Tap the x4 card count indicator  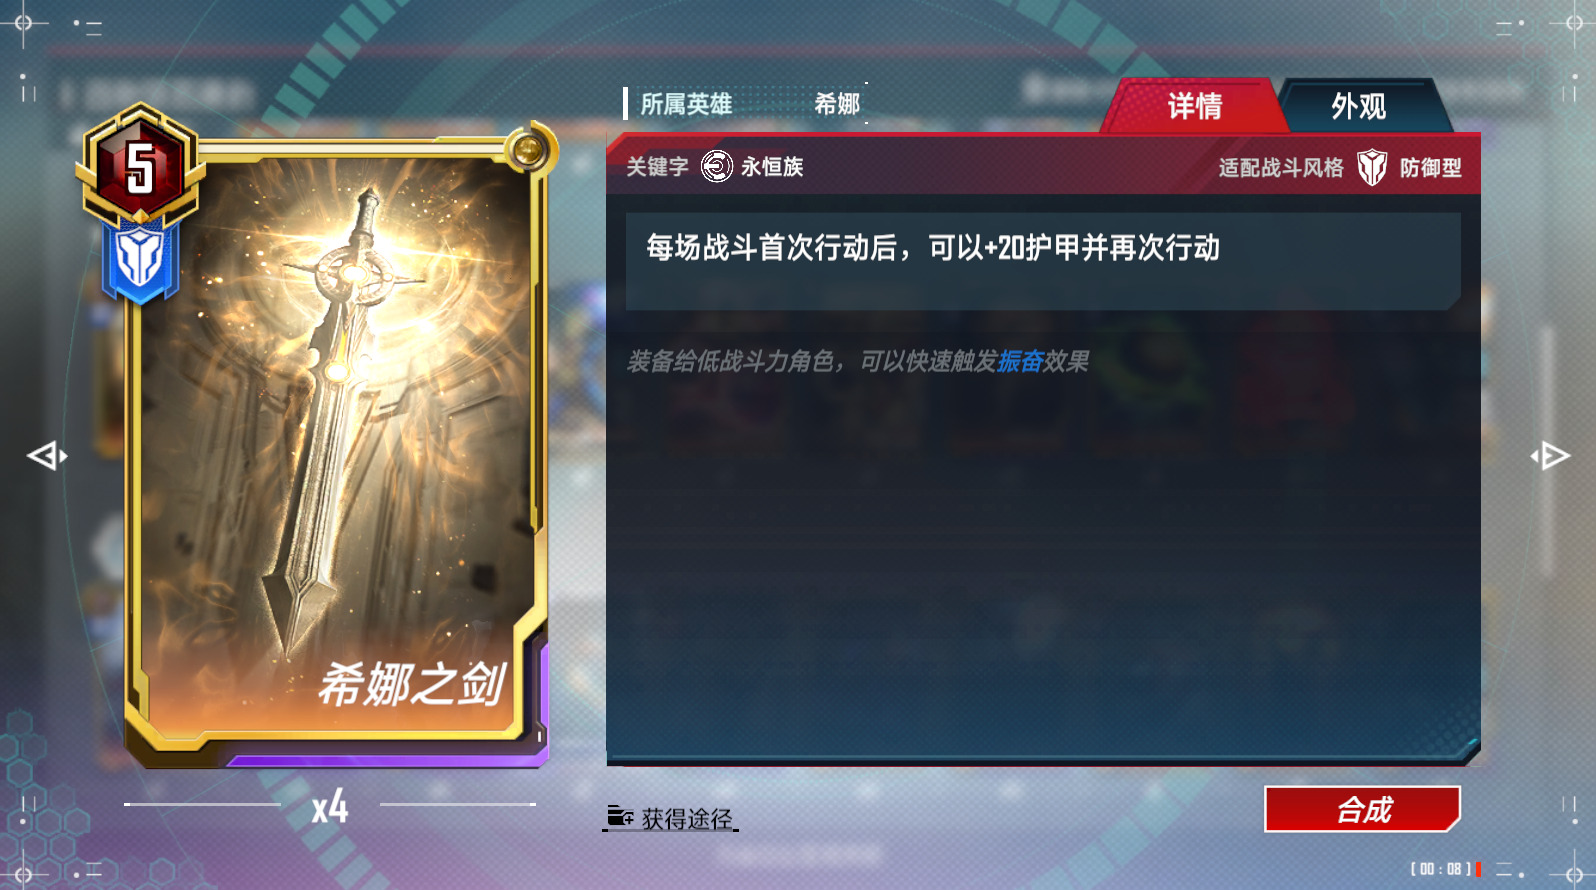tap(330, 806)
